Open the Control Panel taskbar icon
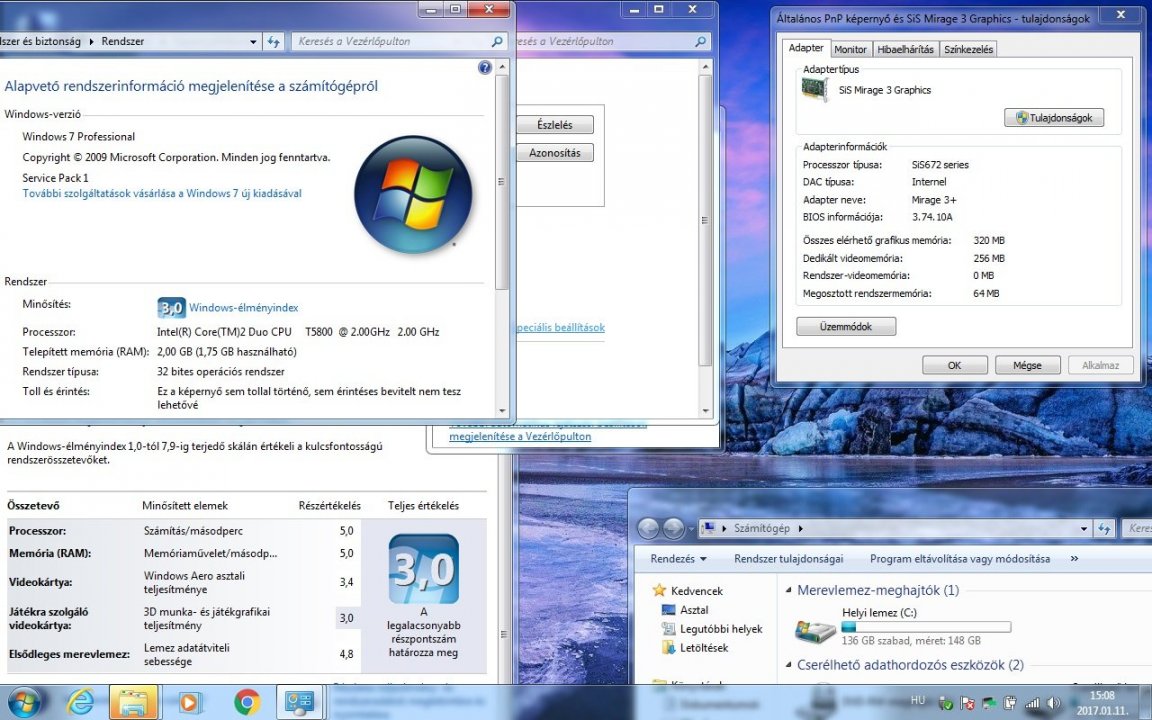Screen dimensions: 1152x720 coord(300,702)
